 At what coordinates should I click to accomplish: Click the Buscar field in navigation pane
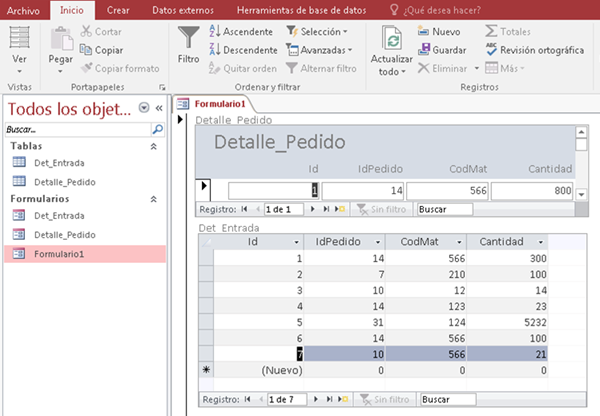[x=75, y=129]
